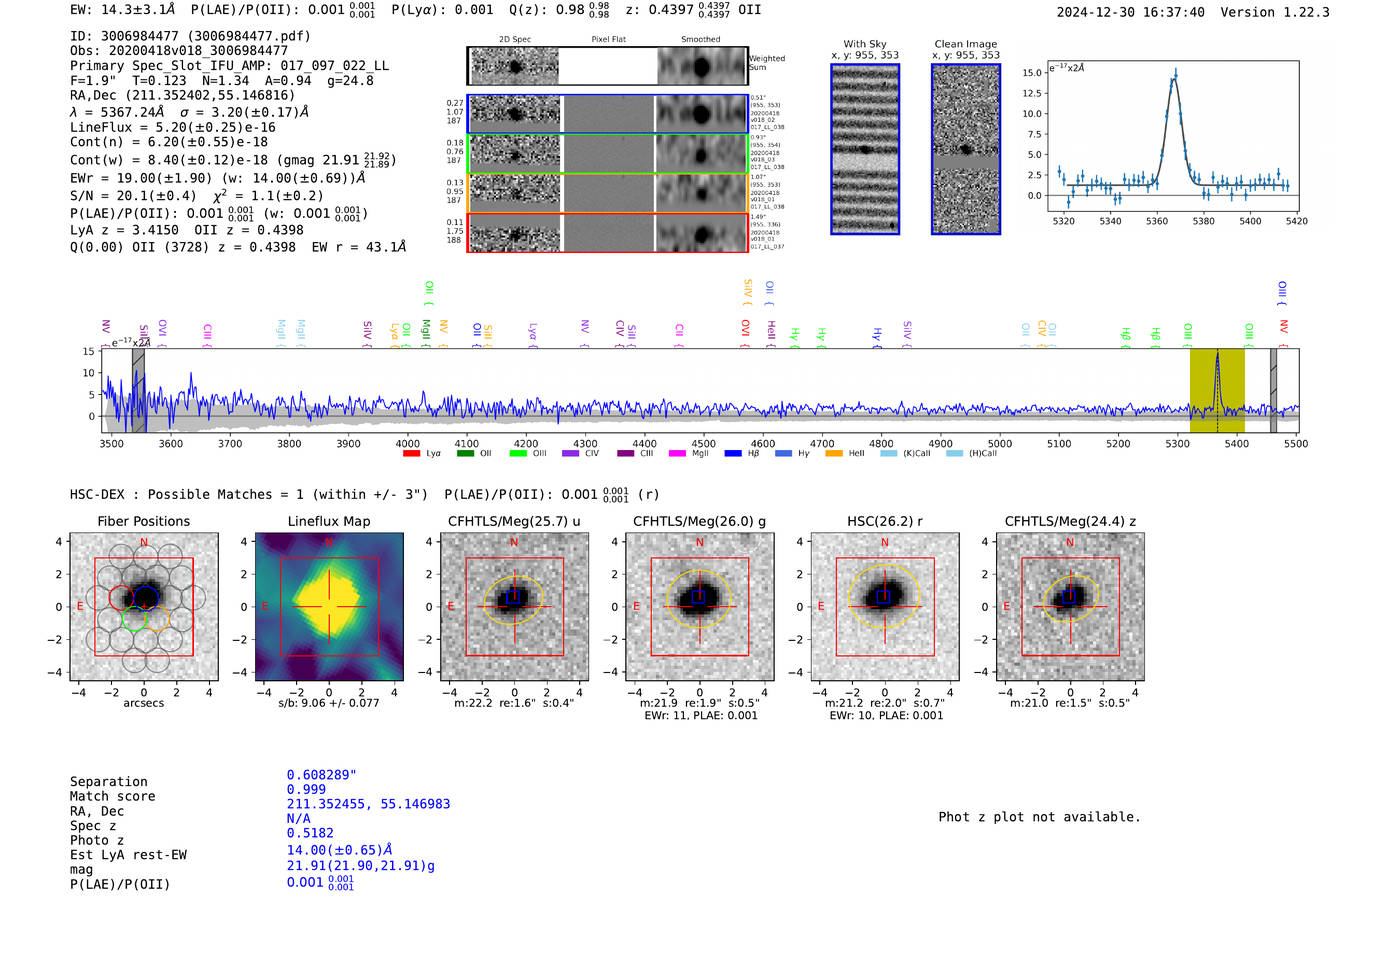This screenshot has height=953, width=1400.
Task: Open the HSC(26.2) r-band cutout
Action: (x=884, y=607)
